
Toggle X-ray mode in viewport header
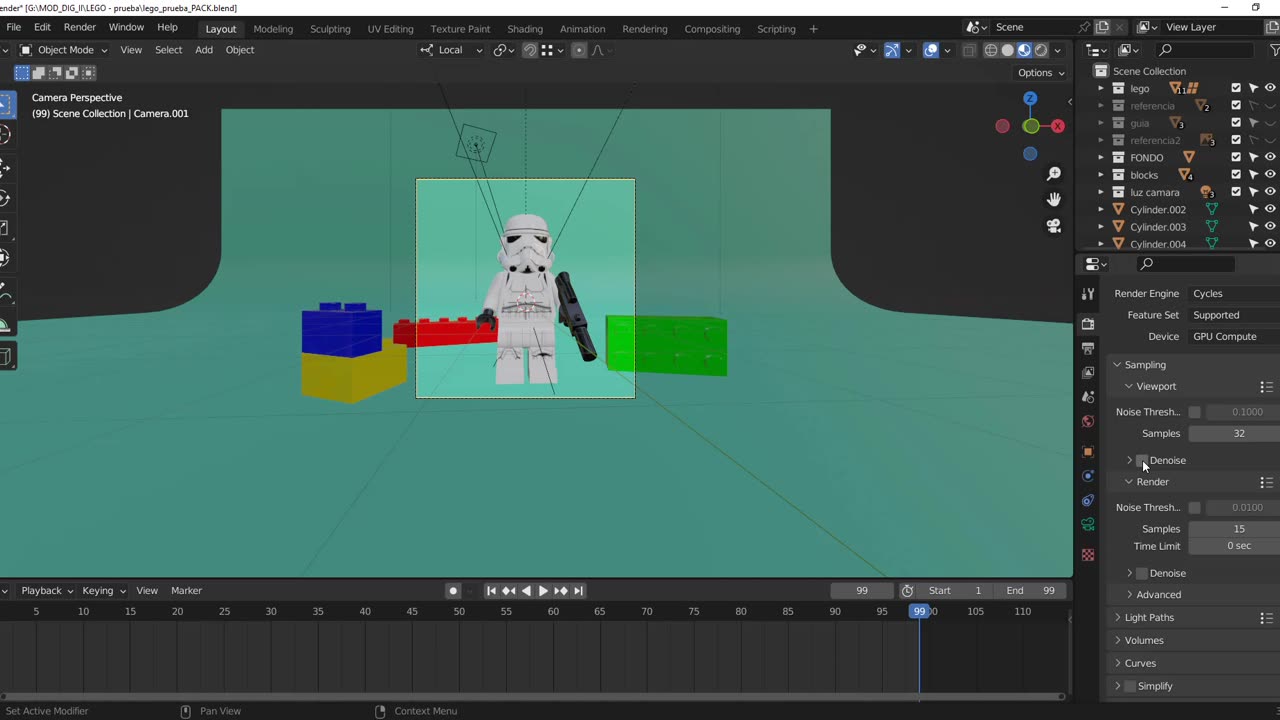coord(968,50)
